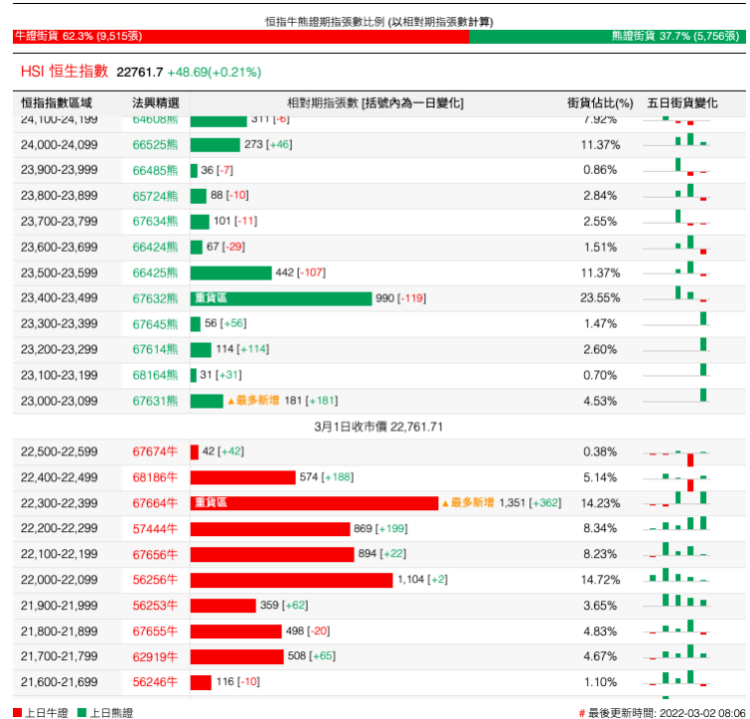Click the five-day chart for 22,000-22,099 row
The height and width of the screenshot is (719, 750).
click(x=676, y=575)
